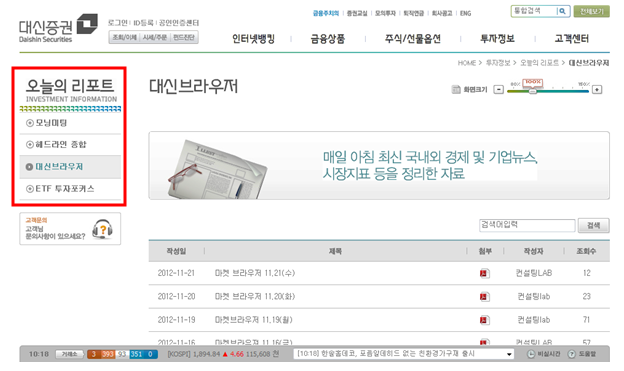The height and width of the screenshot is (371, 624).
Task: Click the date 2012-11-21 cell
Action: coord(176,273)
